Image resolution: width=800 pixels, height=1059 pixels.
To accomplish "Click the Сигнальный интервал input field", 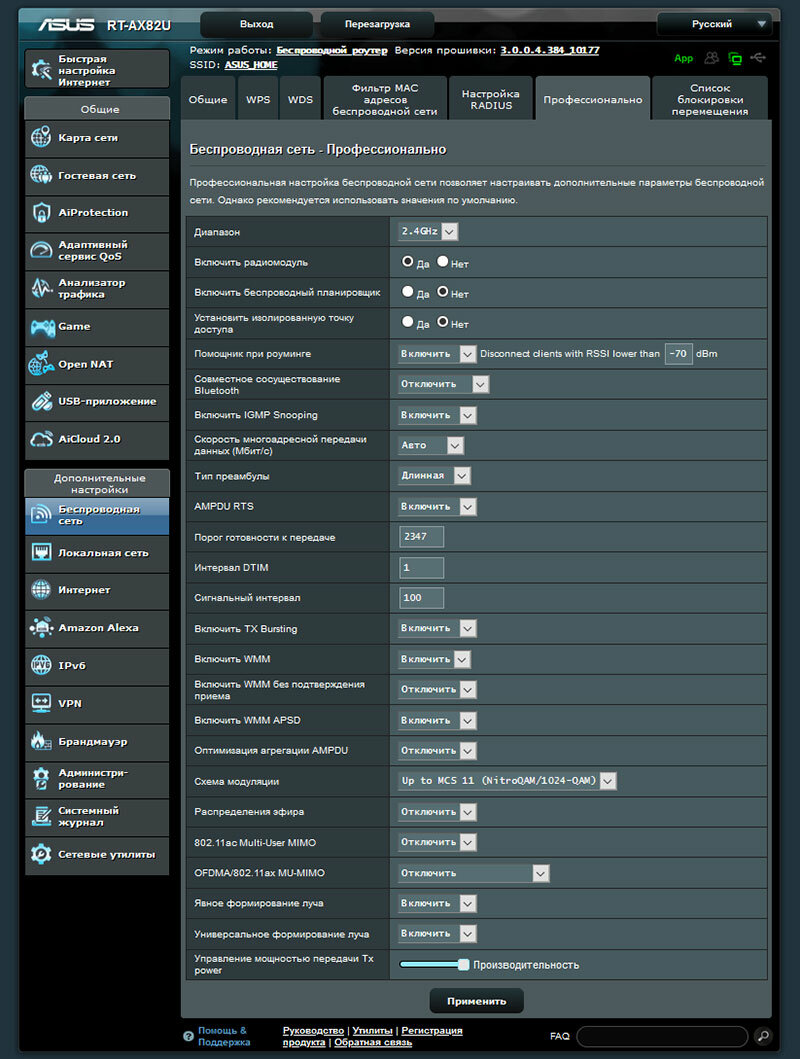I will click(x=421, y=598).
